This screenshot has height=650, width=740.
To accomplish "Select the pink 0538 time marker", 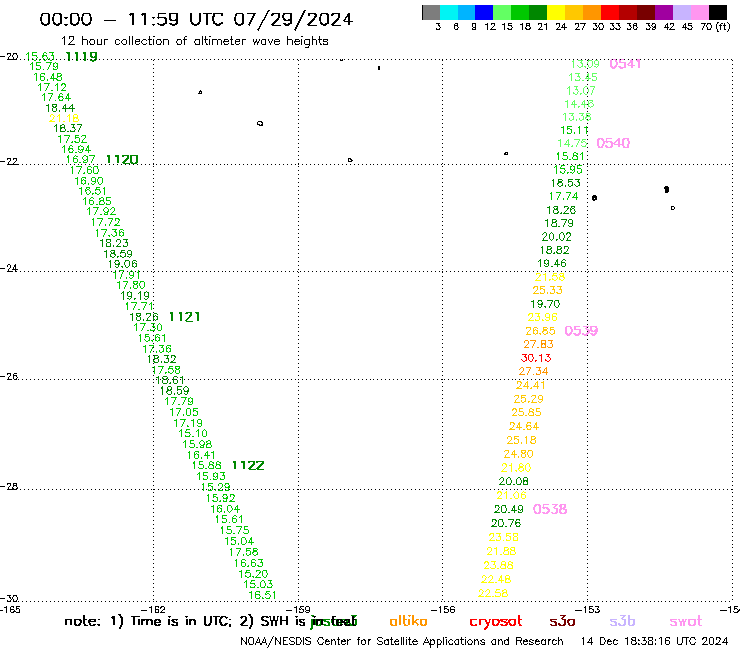I will click(x=550, y=509).
